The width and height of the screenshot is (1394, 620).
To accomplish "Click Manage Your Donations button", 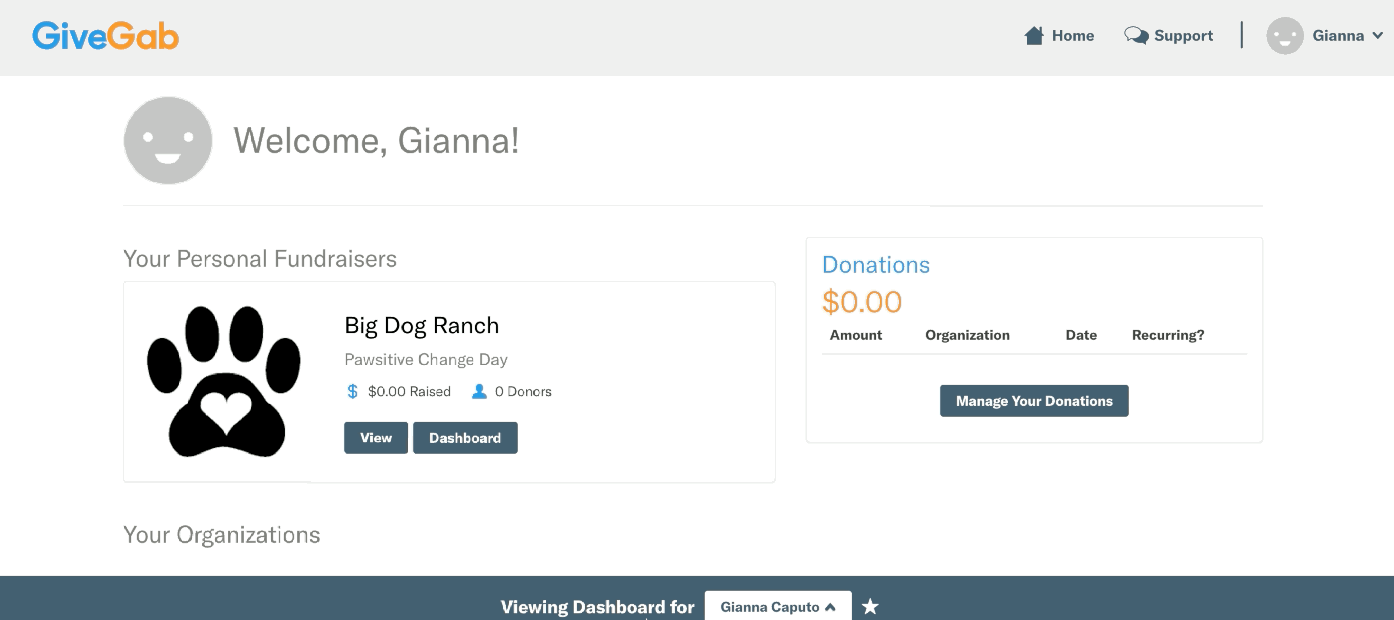I will point(1034,401).
